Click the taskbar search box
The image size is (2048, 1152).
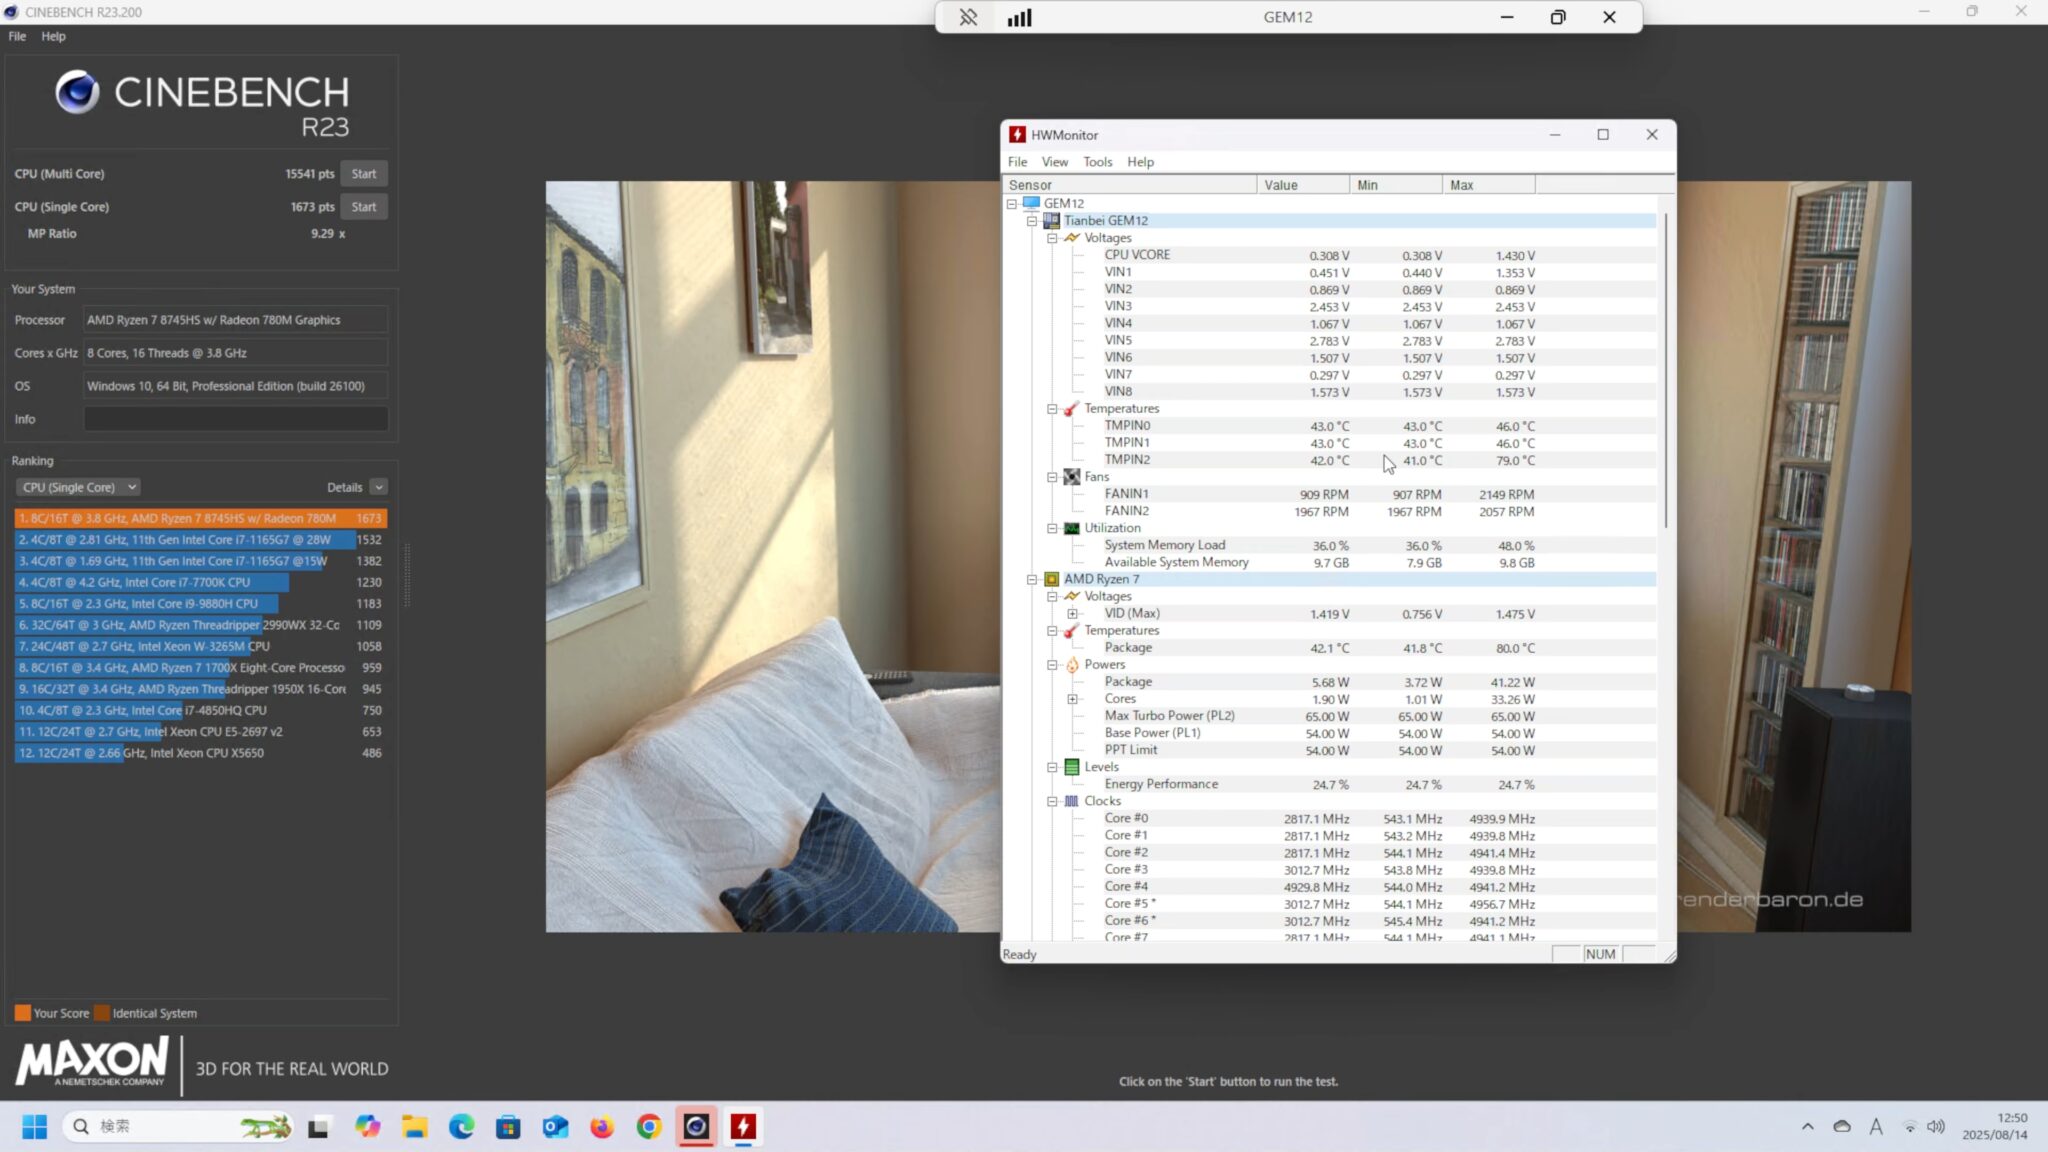[x=180, y=1127]
